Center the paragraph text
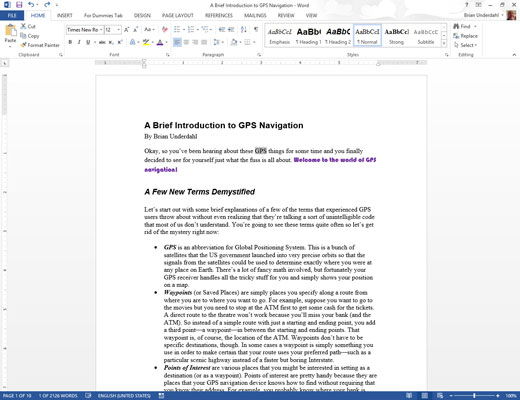The image size is (520, 400). click(186, 42)
